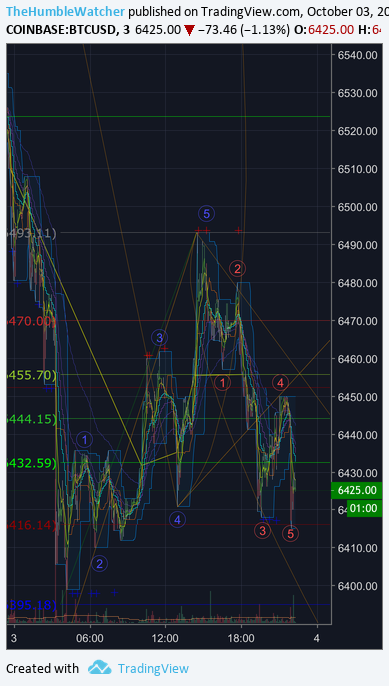Click the 6540.00 price axis label
The width and height of the screenshot is (389, 686).
pyautogui.click(x=357, y=55)
